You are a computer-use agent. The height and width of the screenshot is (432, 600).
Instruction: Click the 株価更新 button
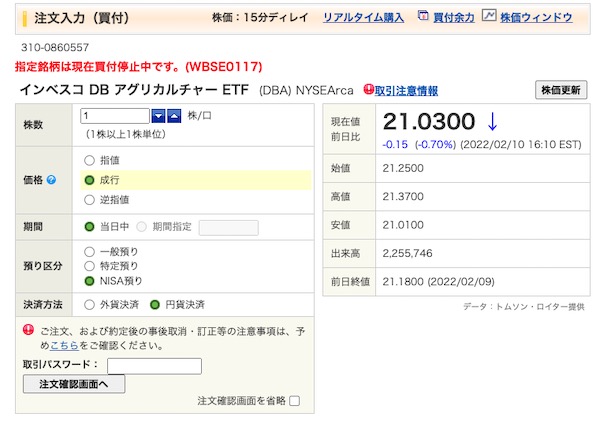click(561, 90)
